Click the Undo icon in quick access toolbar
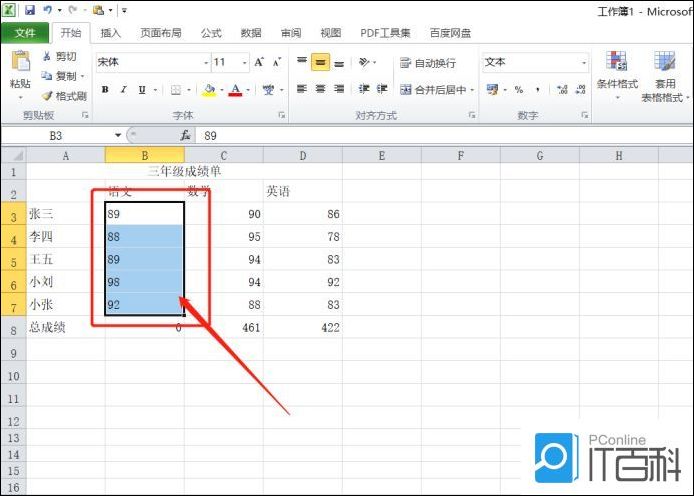The height and width of the screenshot is (496, 694). (47, 10)
